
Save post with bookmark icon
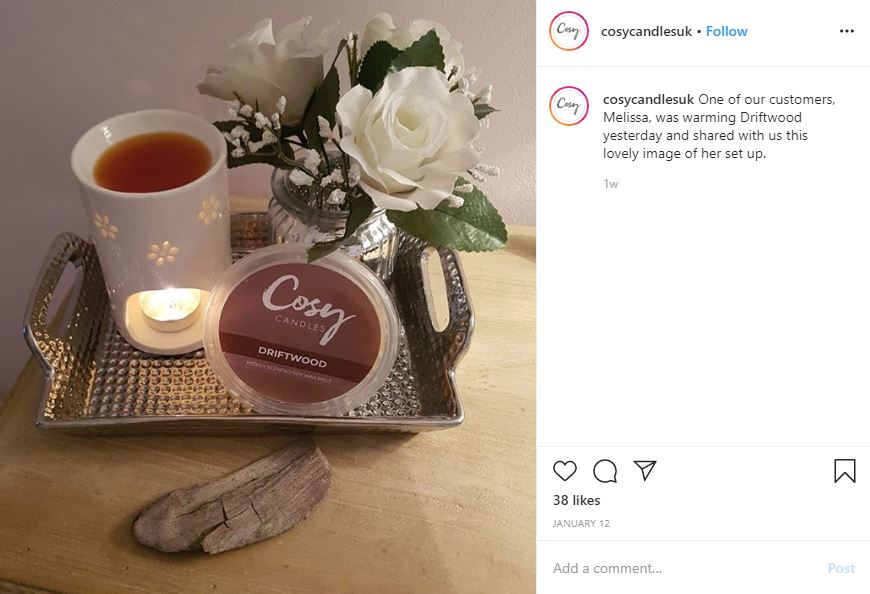(844, 471)
